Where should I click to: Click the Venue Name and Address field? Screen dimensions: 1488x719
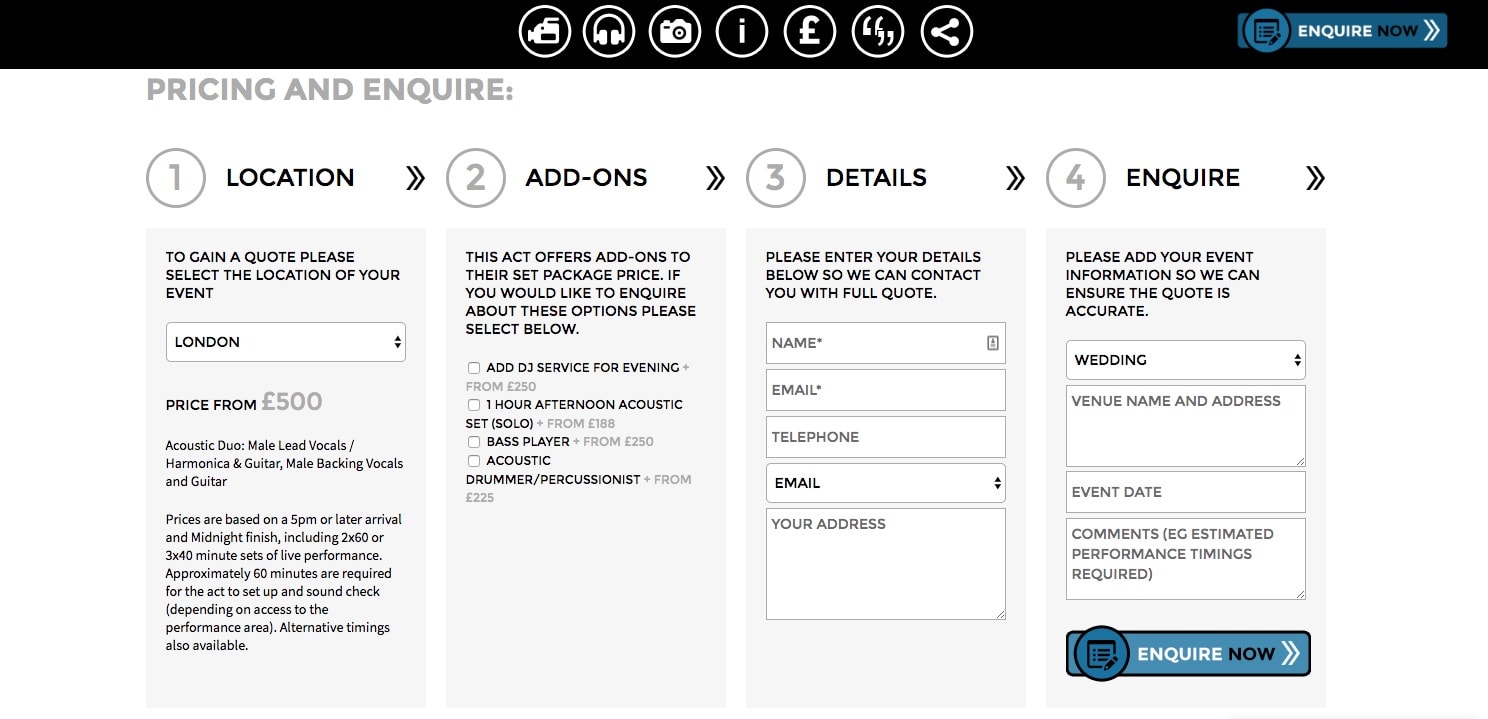[x=1185, y=425]
